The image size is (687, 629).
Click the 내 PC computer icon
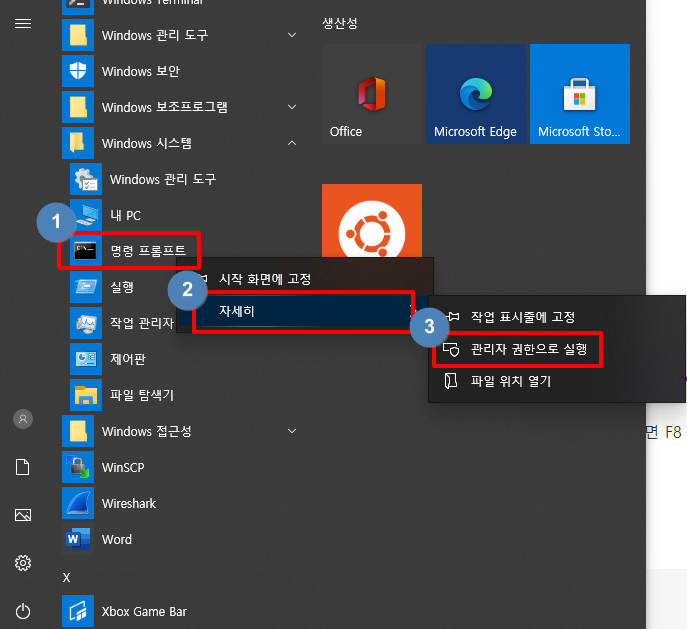[x=86, y=215]
